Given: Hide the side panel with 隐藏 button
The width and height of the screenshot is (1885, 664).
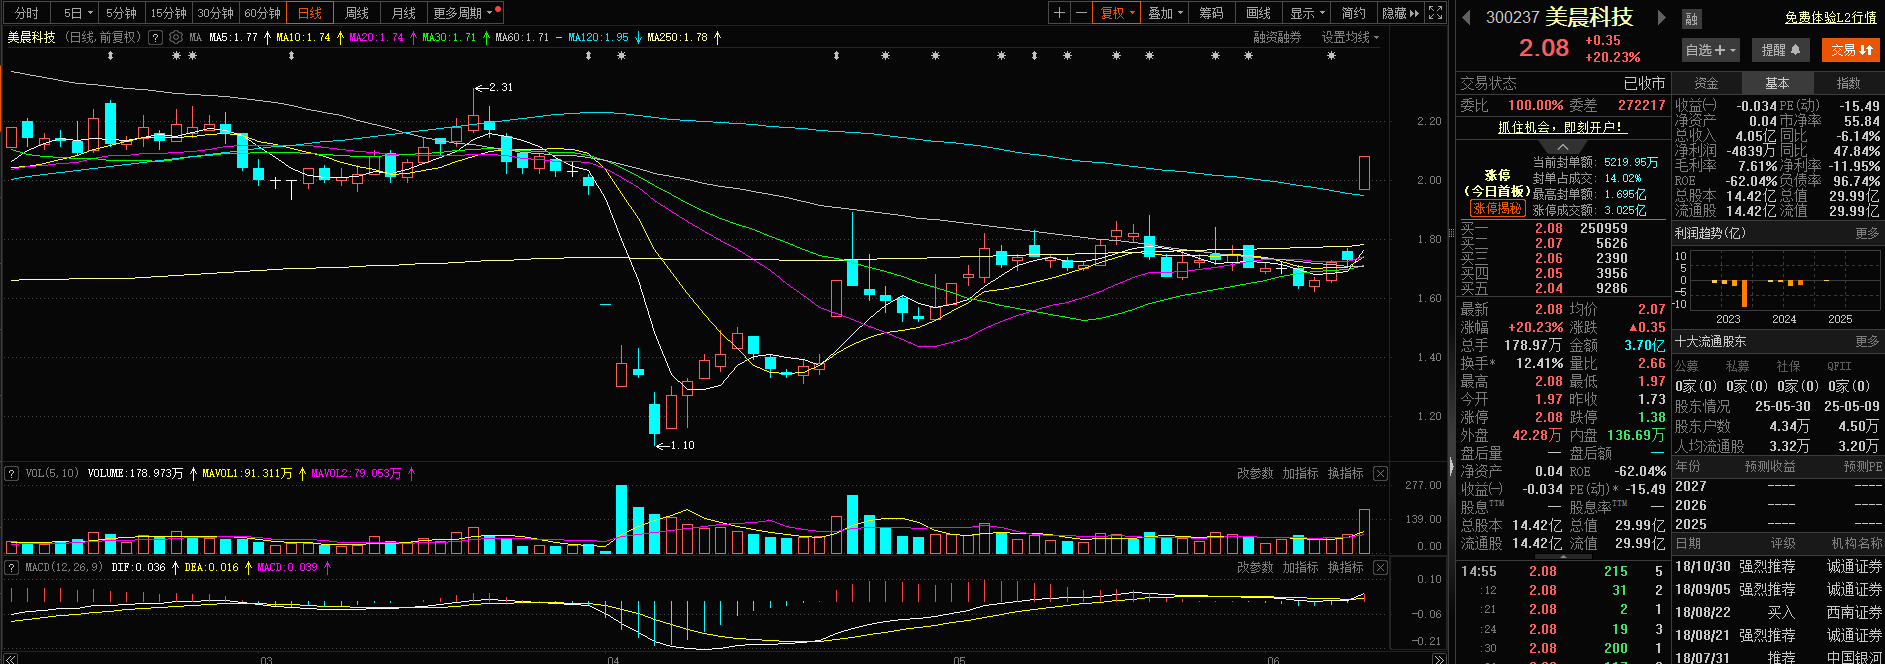Looking at the screenshot, I should (x=1399, y=13).
